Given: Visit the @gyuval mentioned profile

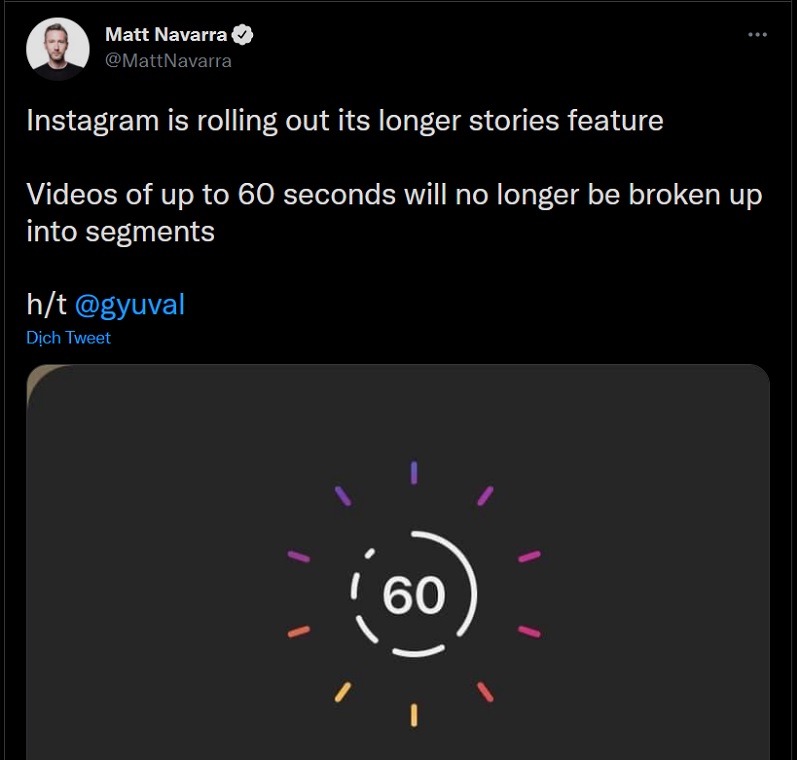Looking at the screenshot, I should click(130, 304).
